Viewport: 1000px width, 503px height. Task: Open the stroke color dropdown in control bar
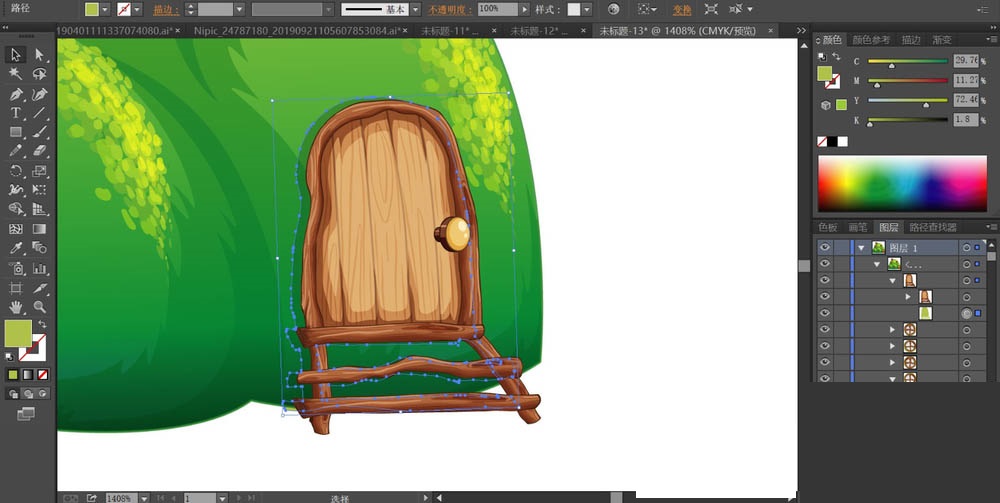click(137, 10)
